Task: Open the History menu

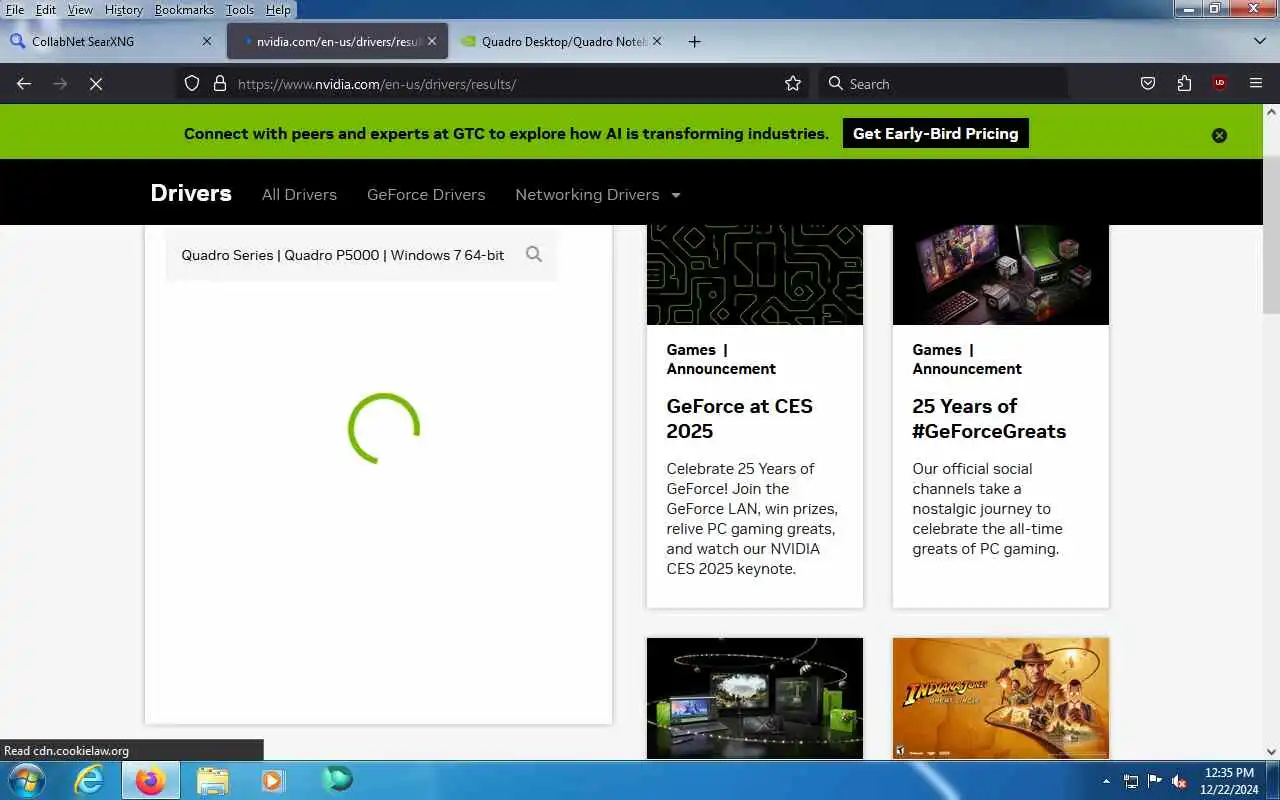Action: point(123,9)
